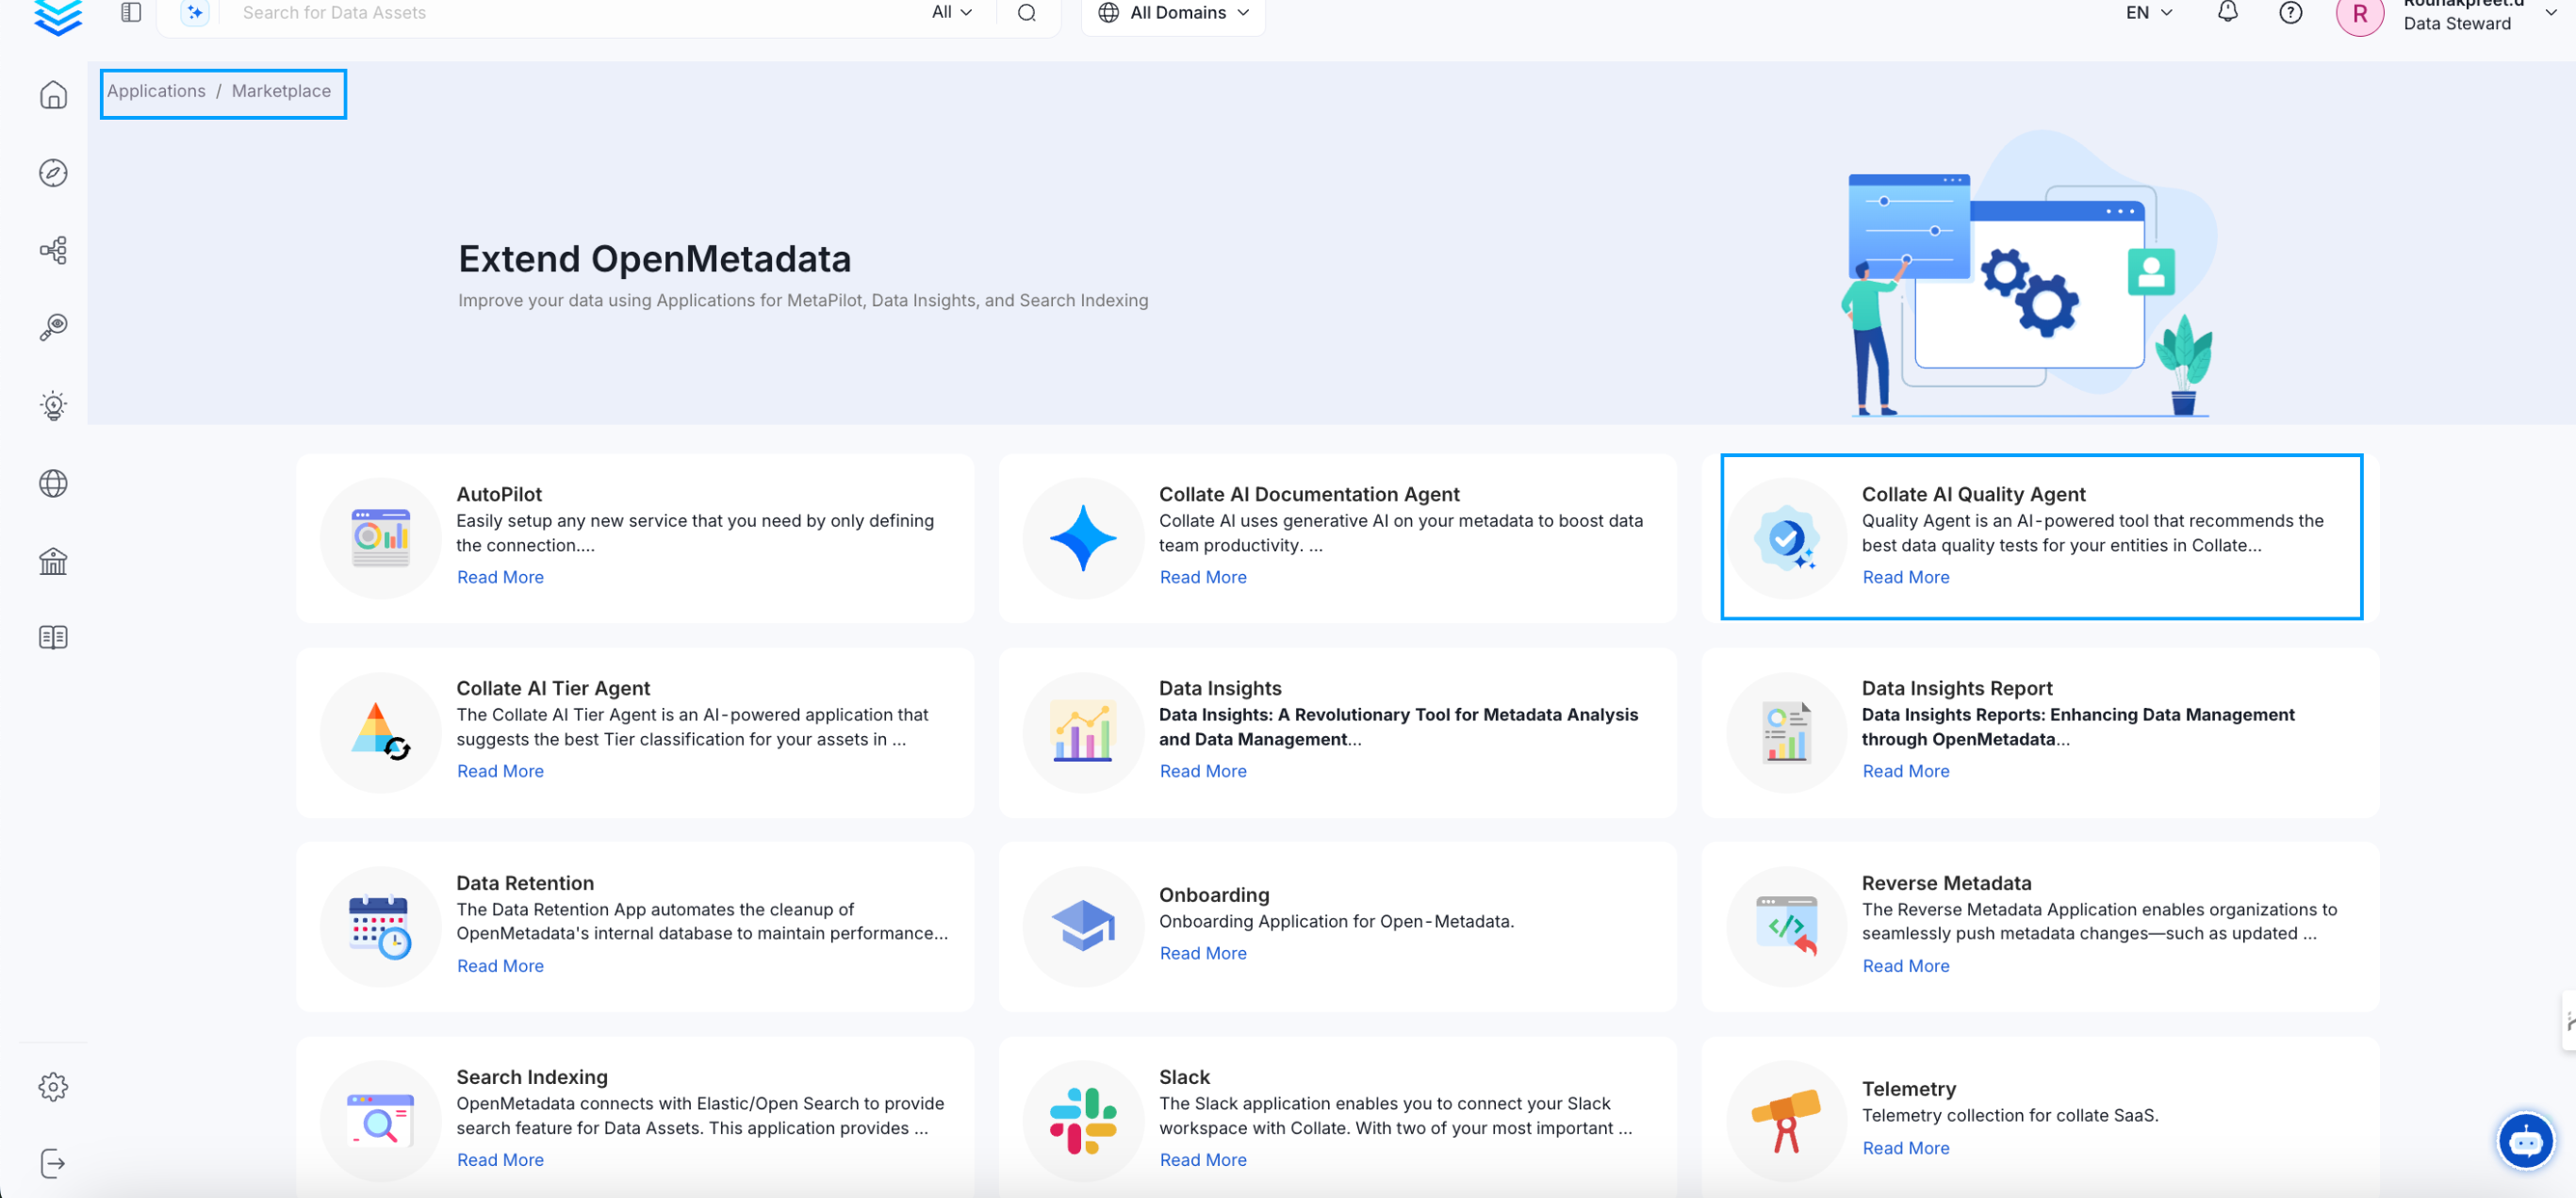
Task: Open the Govern bank building icon
Action: coord(53,561)
